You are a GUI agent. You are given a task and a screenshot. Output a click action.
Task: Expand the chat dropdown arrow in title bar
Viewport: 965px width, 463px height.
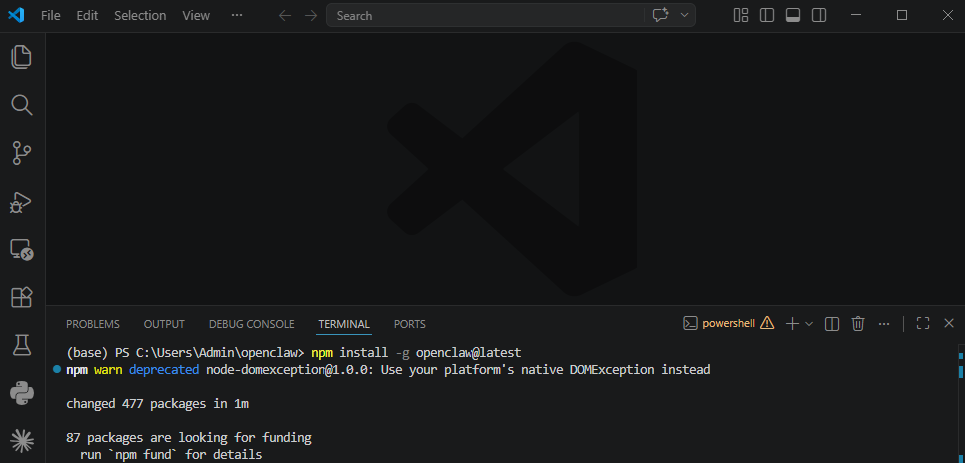(x=684, y=15)
